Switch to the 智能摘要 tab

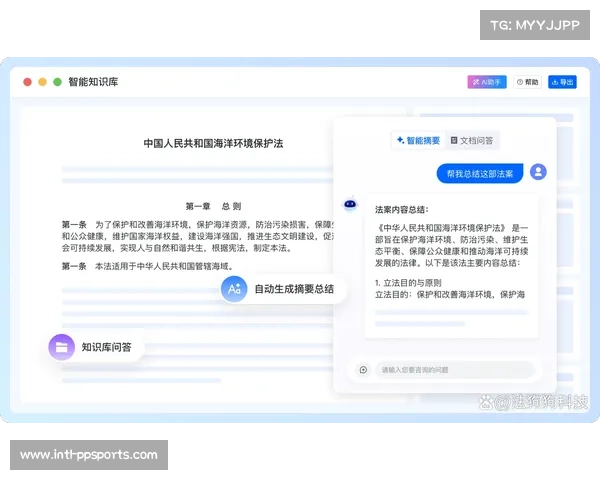click(x=418, y=140)
